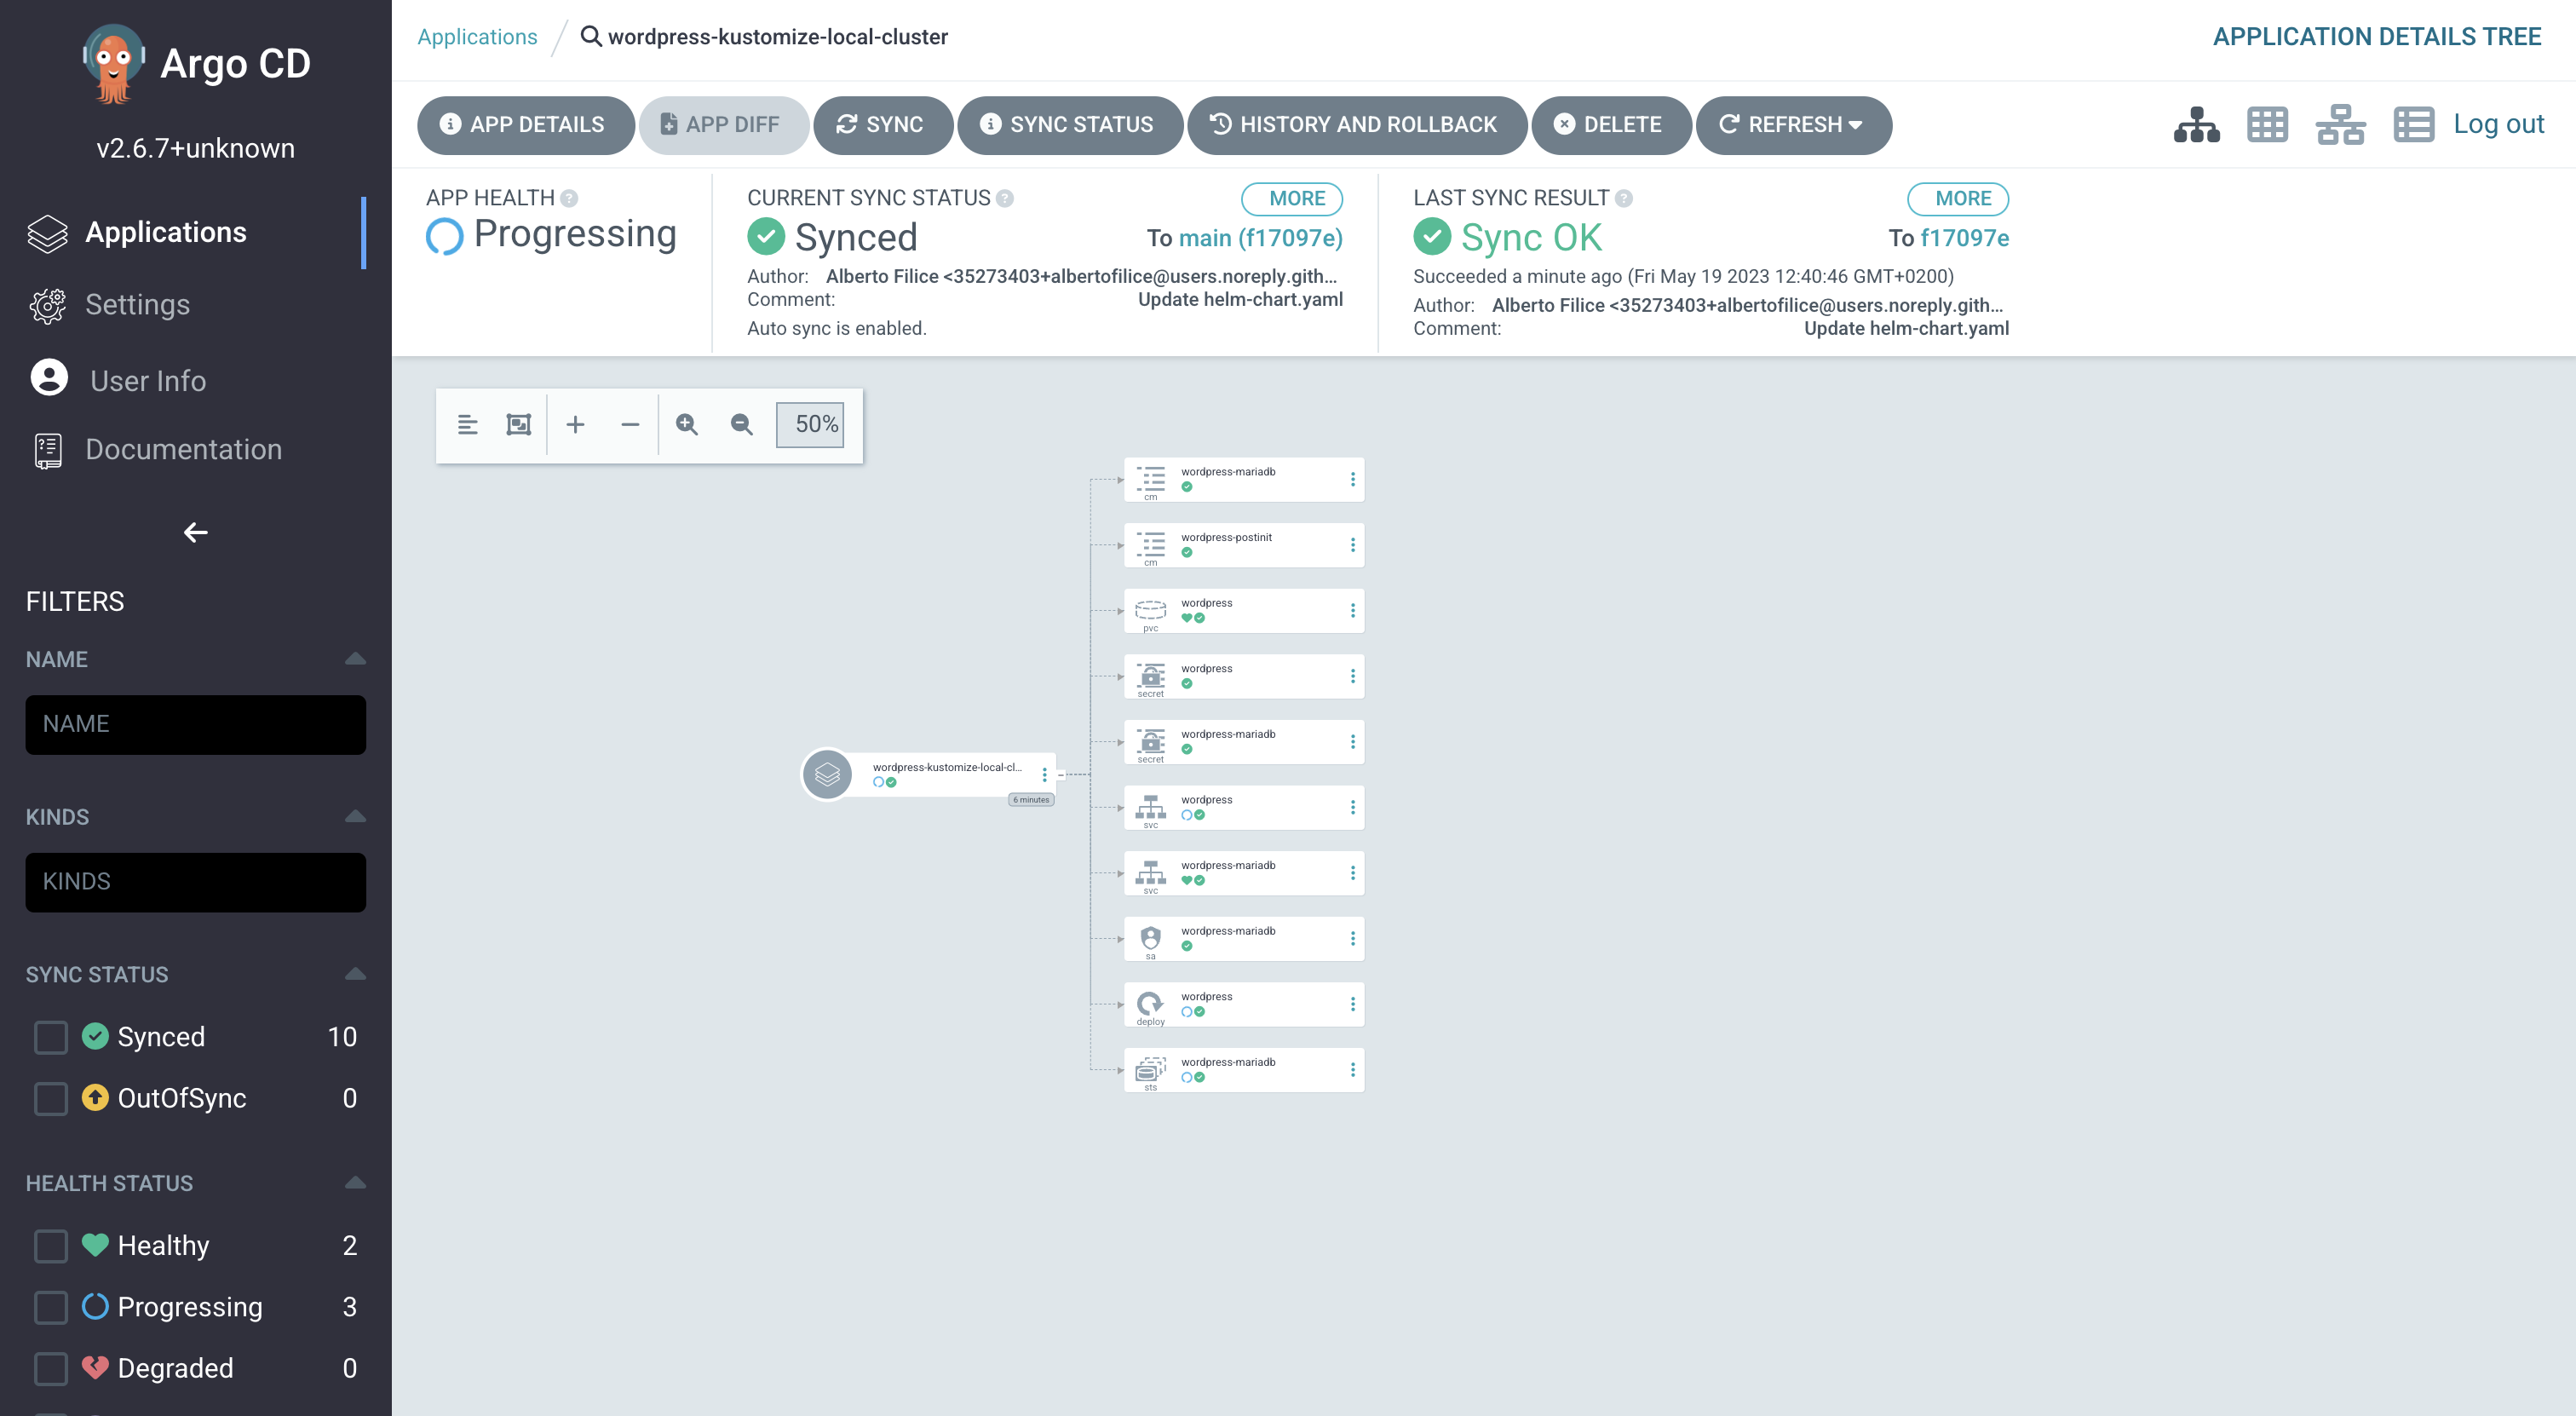Open the f17097e link in Last Sync Result

click(1964, 238)
